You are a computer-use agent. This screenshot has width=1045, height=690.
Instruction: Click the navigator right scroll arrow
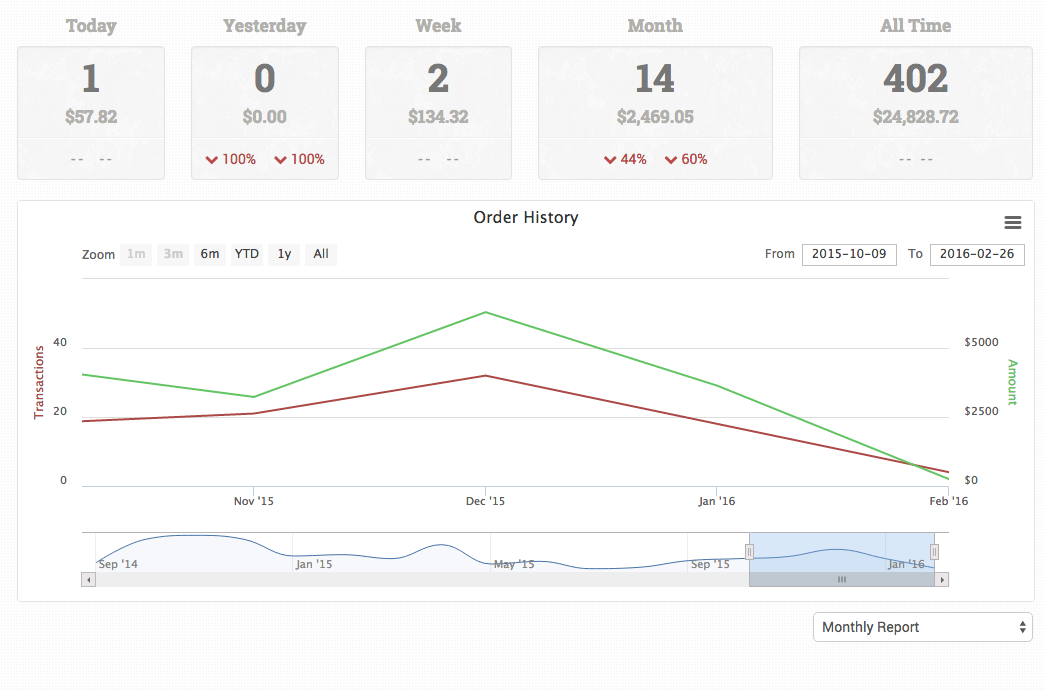[x=942, y=578]
